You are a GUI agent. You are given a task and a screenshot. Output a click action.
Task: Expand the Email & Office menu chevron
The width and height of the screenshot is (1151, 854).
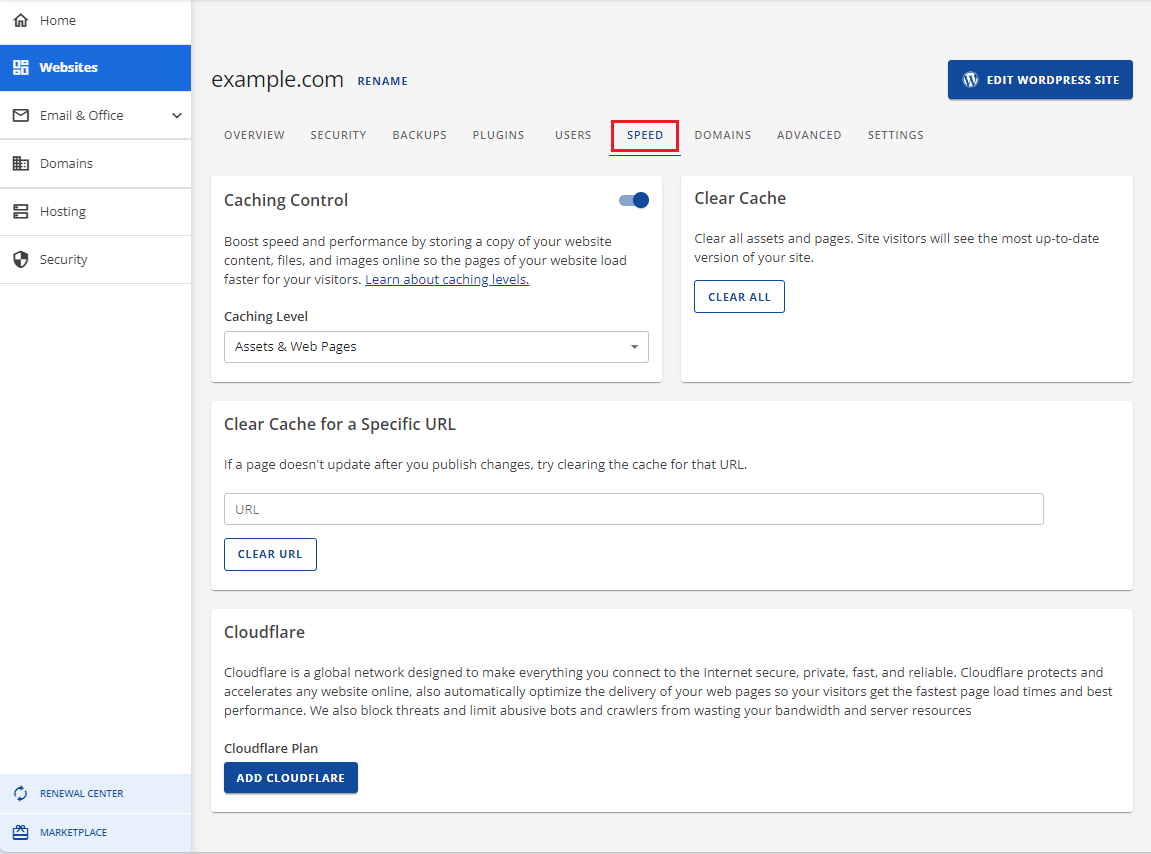tap(176, 115)
